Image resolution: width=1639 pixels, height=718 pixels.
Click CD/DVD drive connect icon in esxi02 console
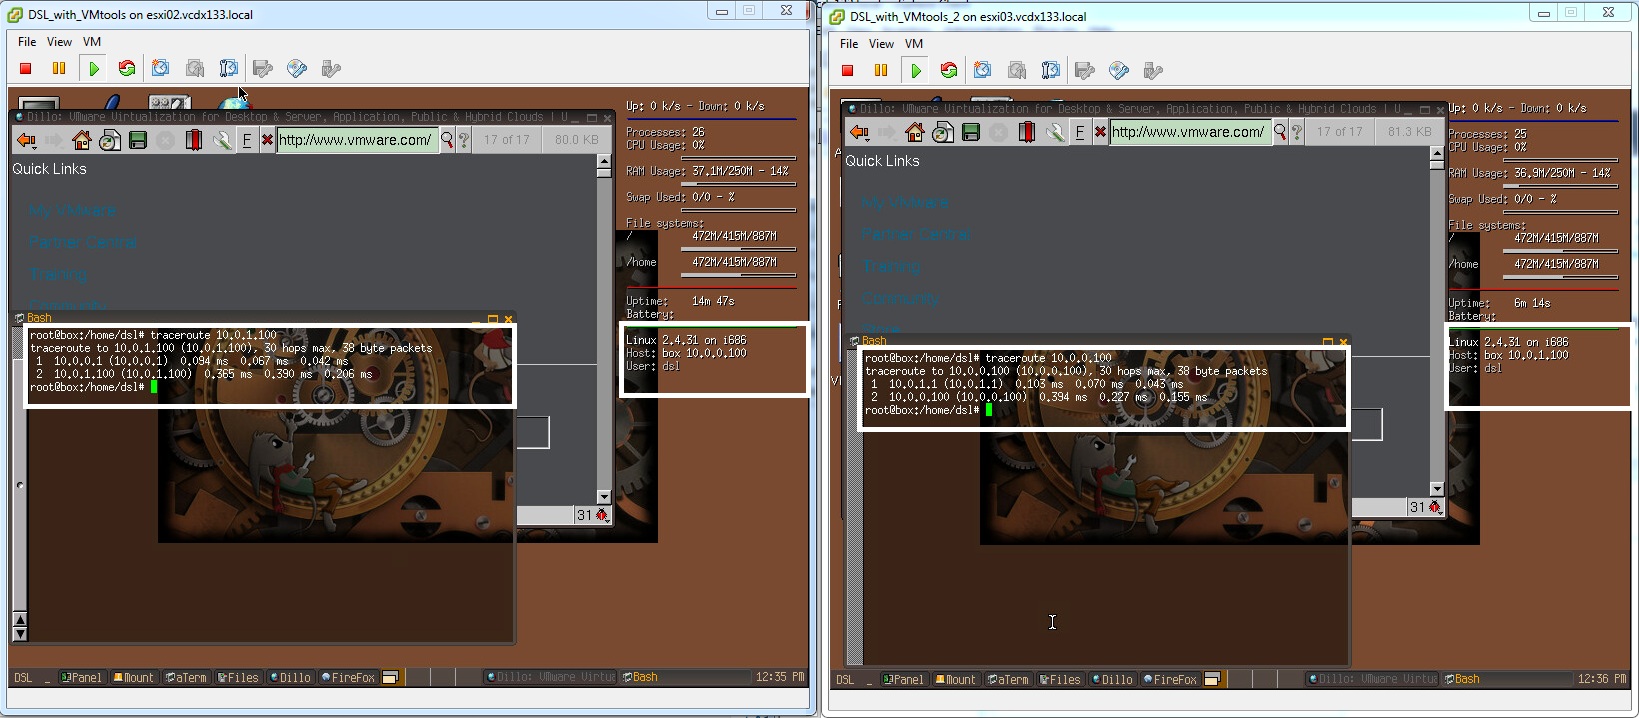coord(297,69)
